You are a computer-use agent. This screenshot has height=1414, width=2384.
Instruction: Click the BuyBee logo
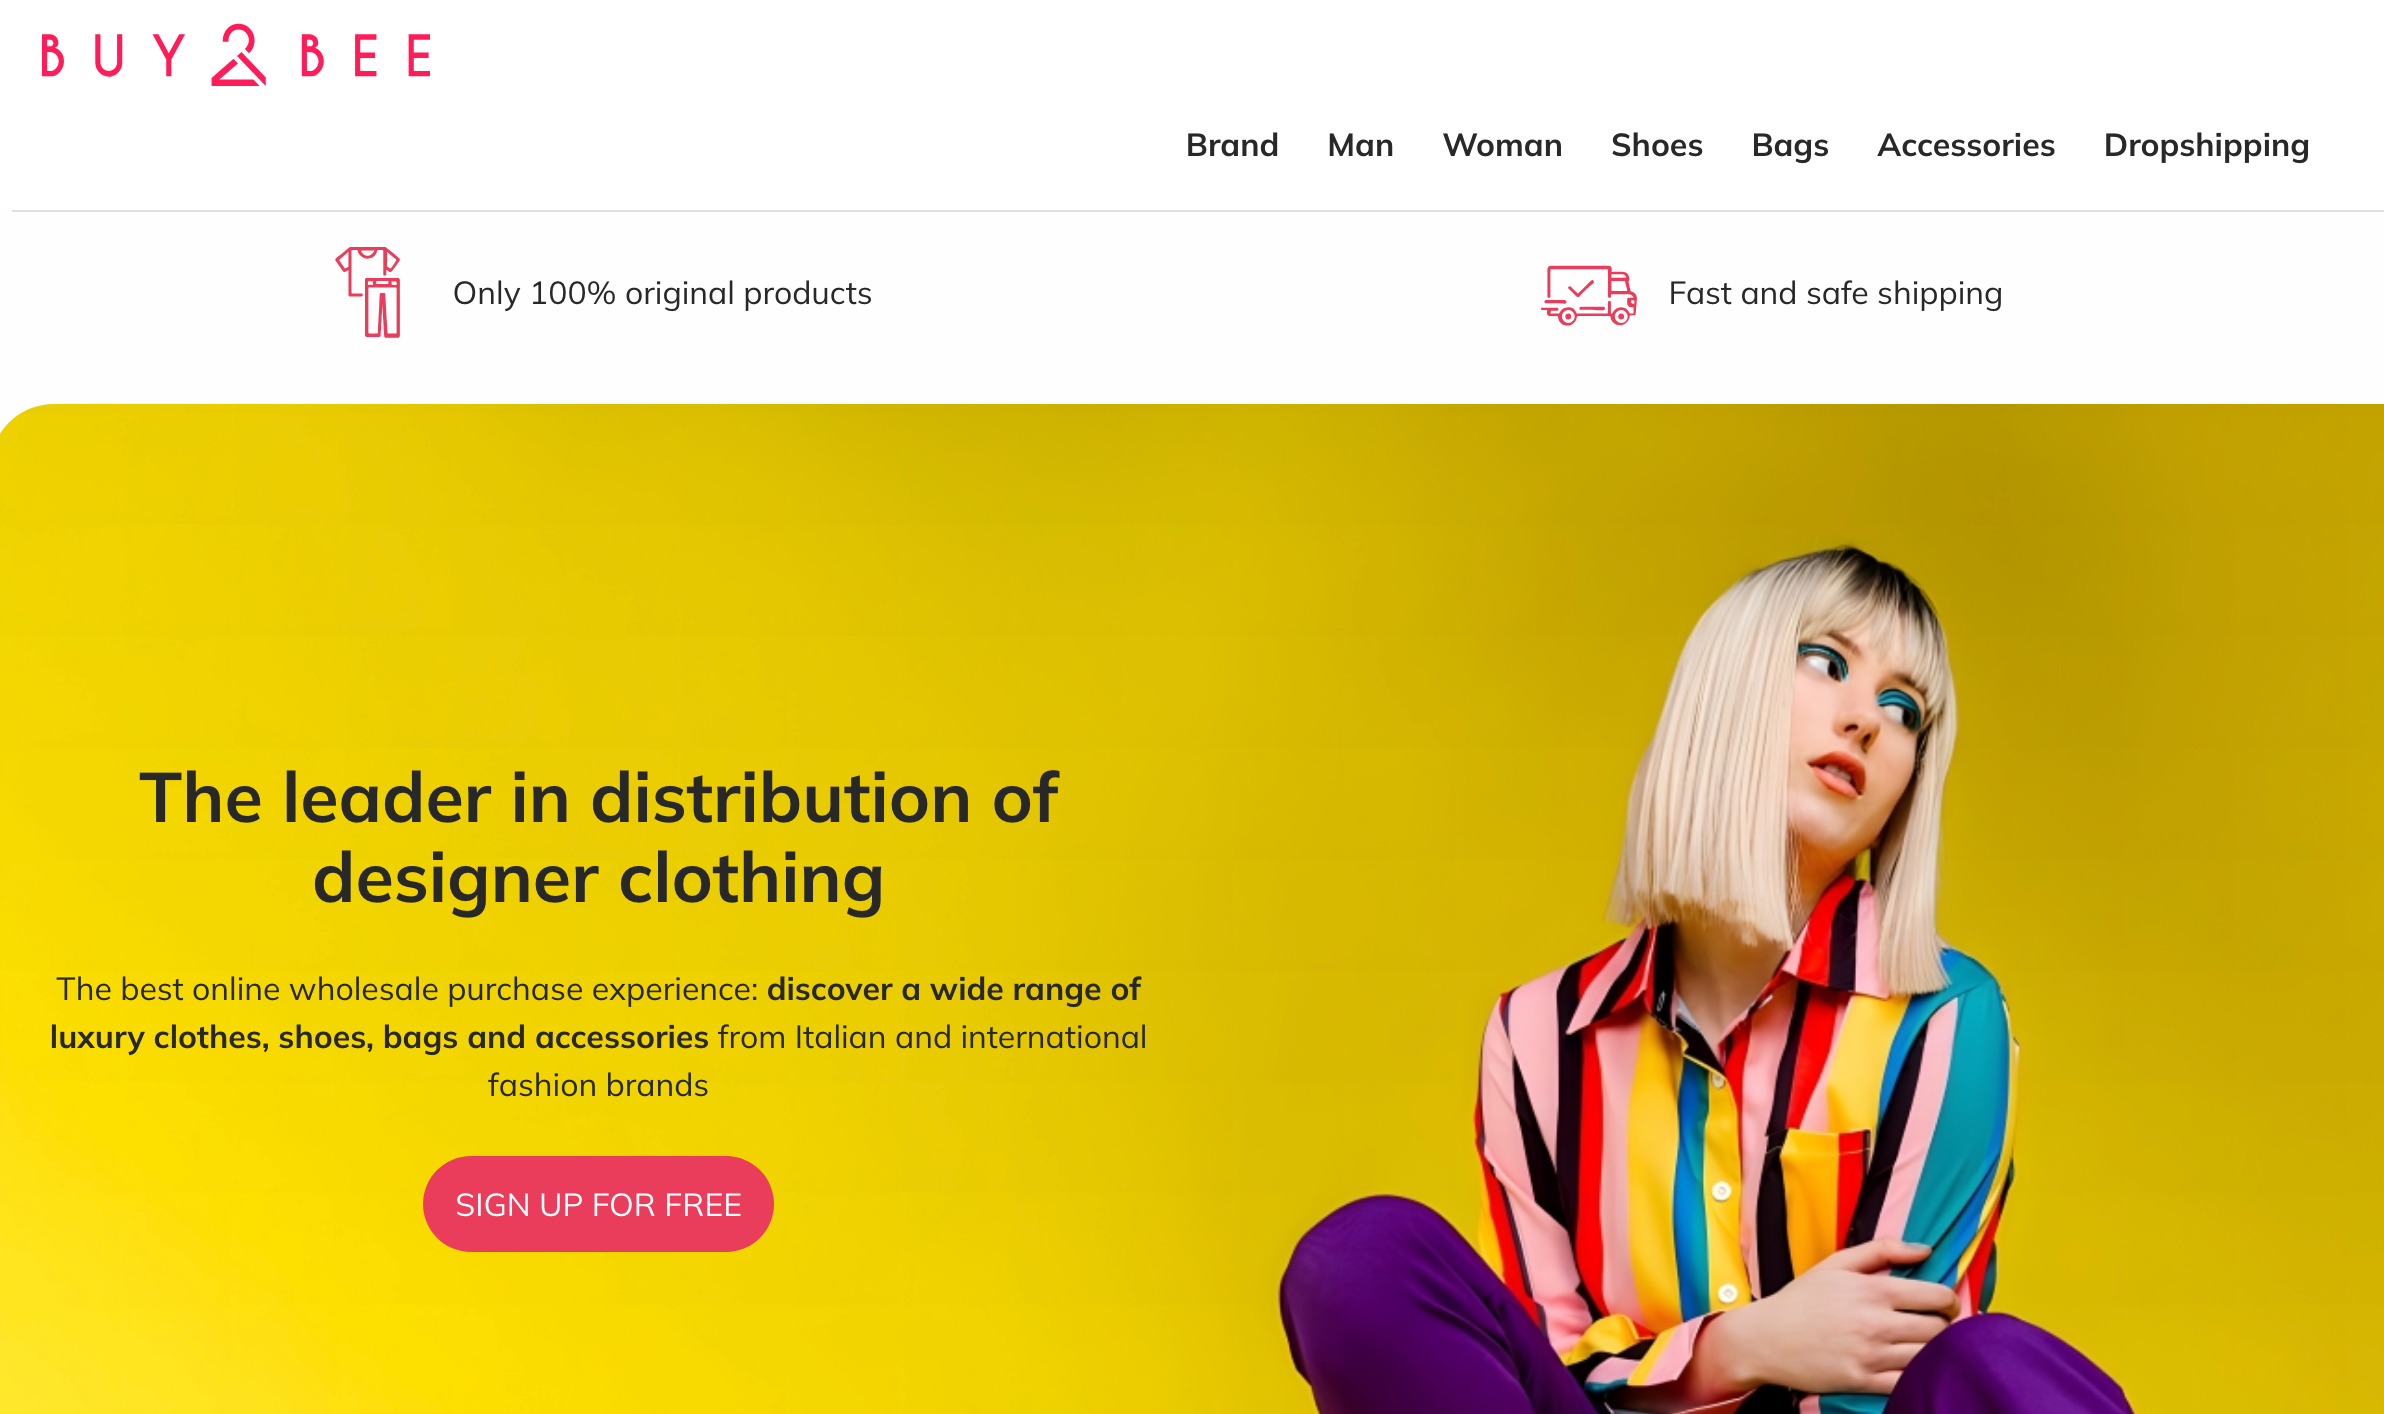[236, 55]
